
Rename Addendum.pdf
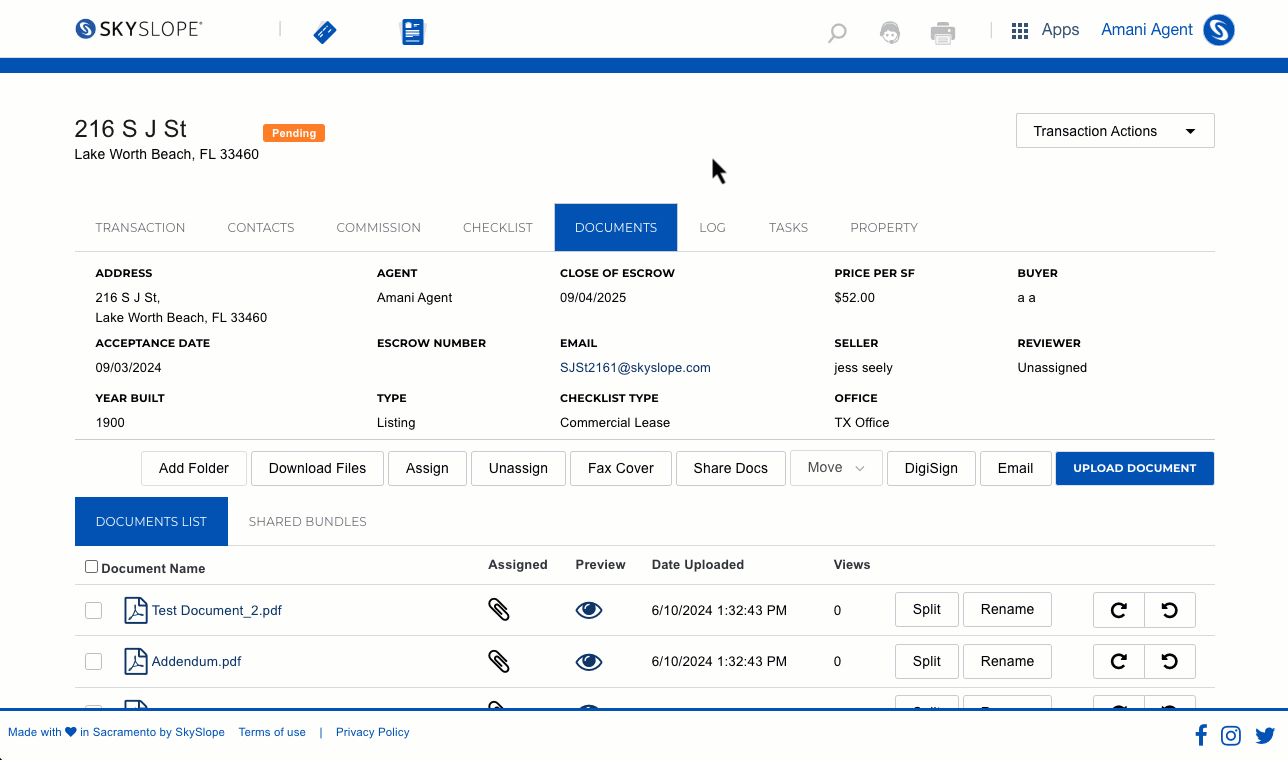(x=1007, y=661)
